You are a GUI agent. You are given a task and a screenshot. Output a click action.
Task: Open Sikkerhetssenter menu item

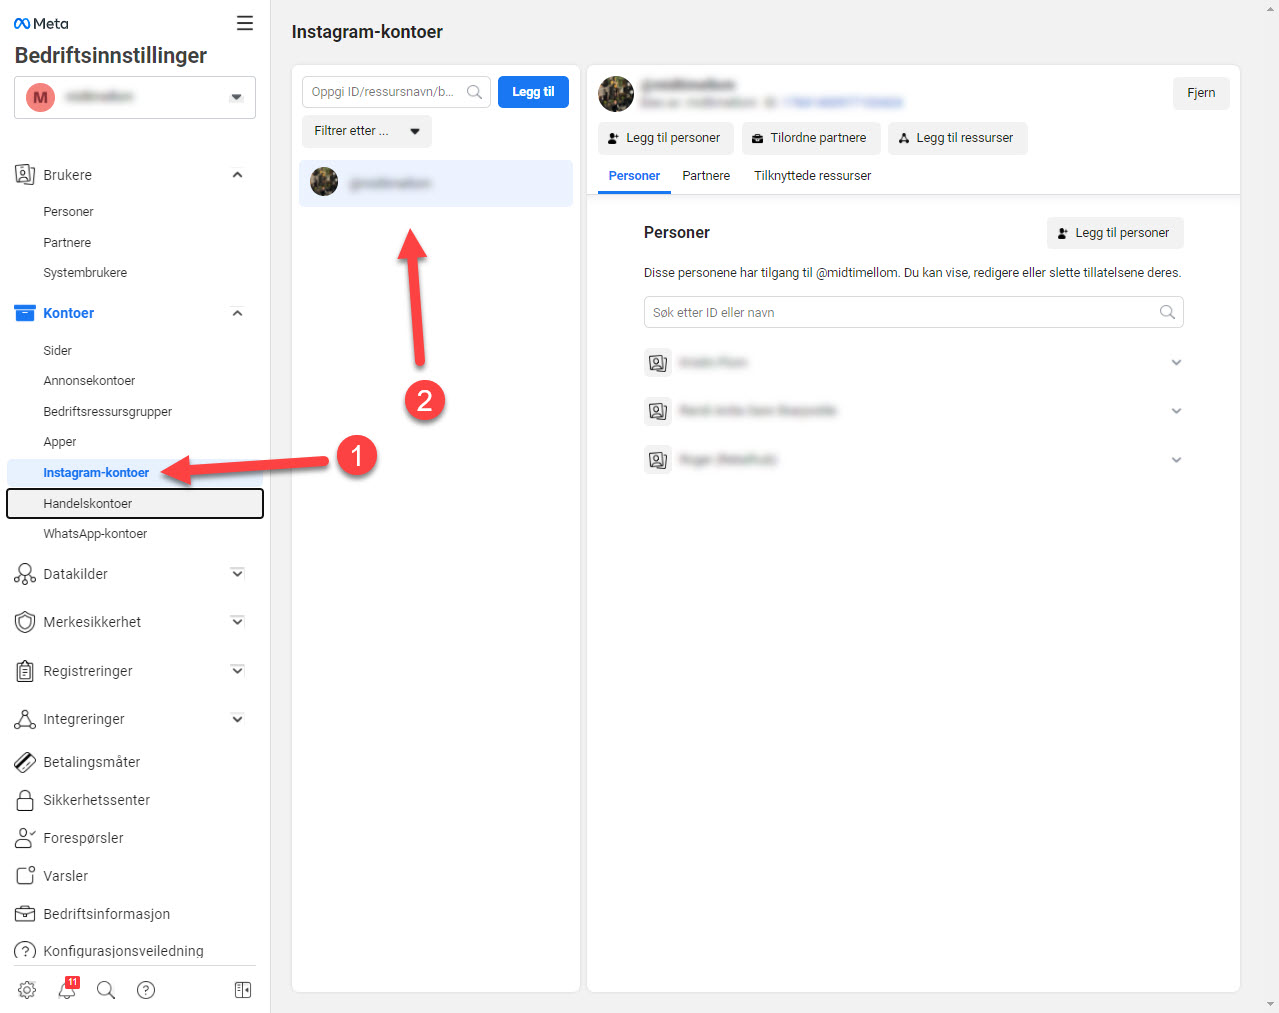coord(96,800)
